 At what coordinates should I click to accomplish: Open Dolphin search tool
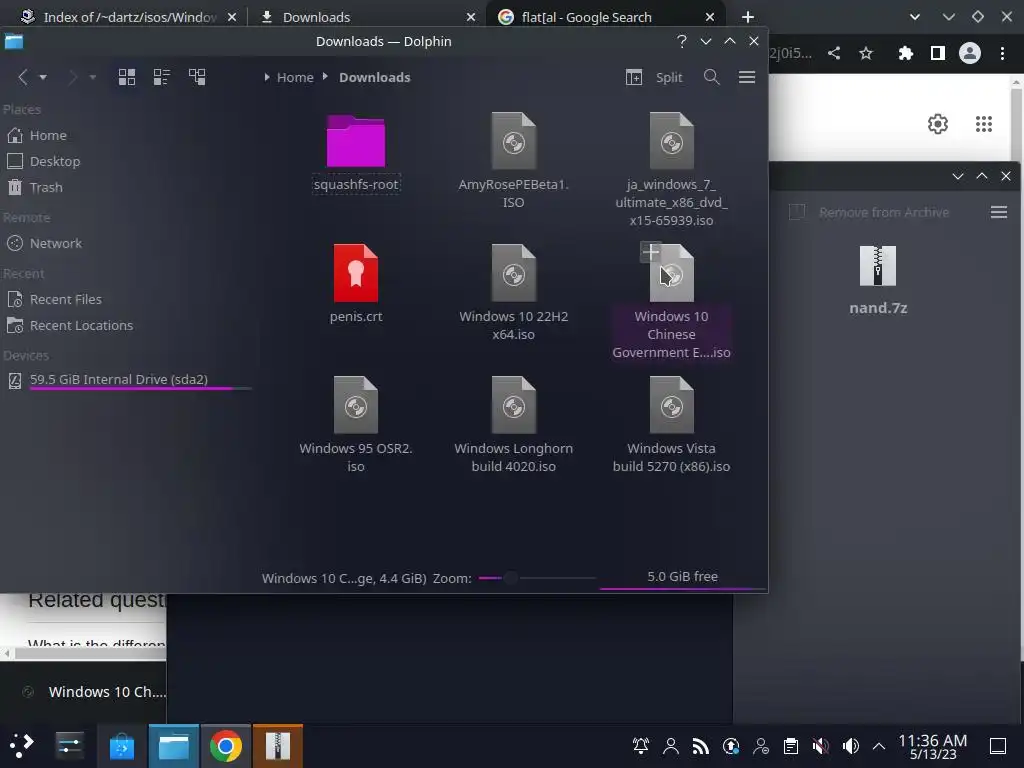[712, 77]
